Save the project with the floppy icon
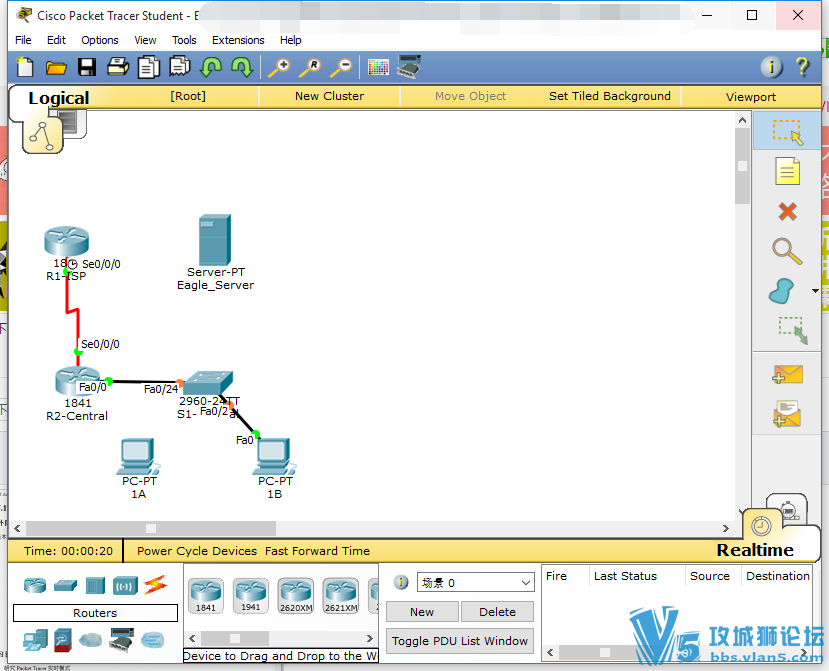829x671 pixels. coord(87,67)
